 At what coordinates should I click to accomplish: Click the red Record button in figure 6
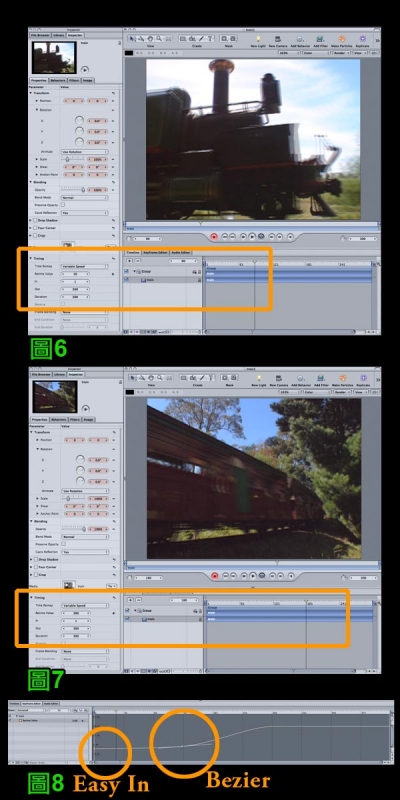tap(214, 237)
